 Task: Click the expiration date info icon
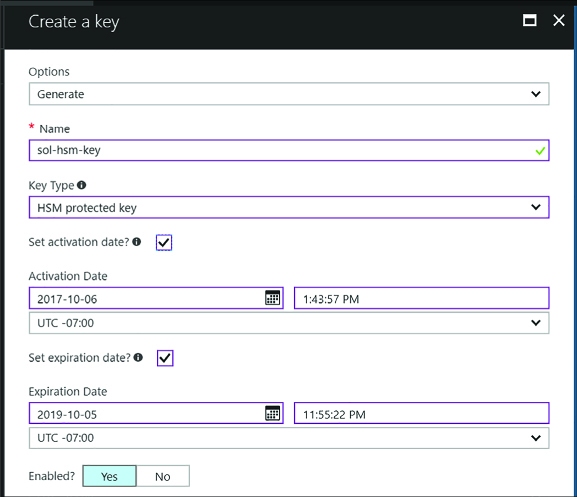[138, 357]
